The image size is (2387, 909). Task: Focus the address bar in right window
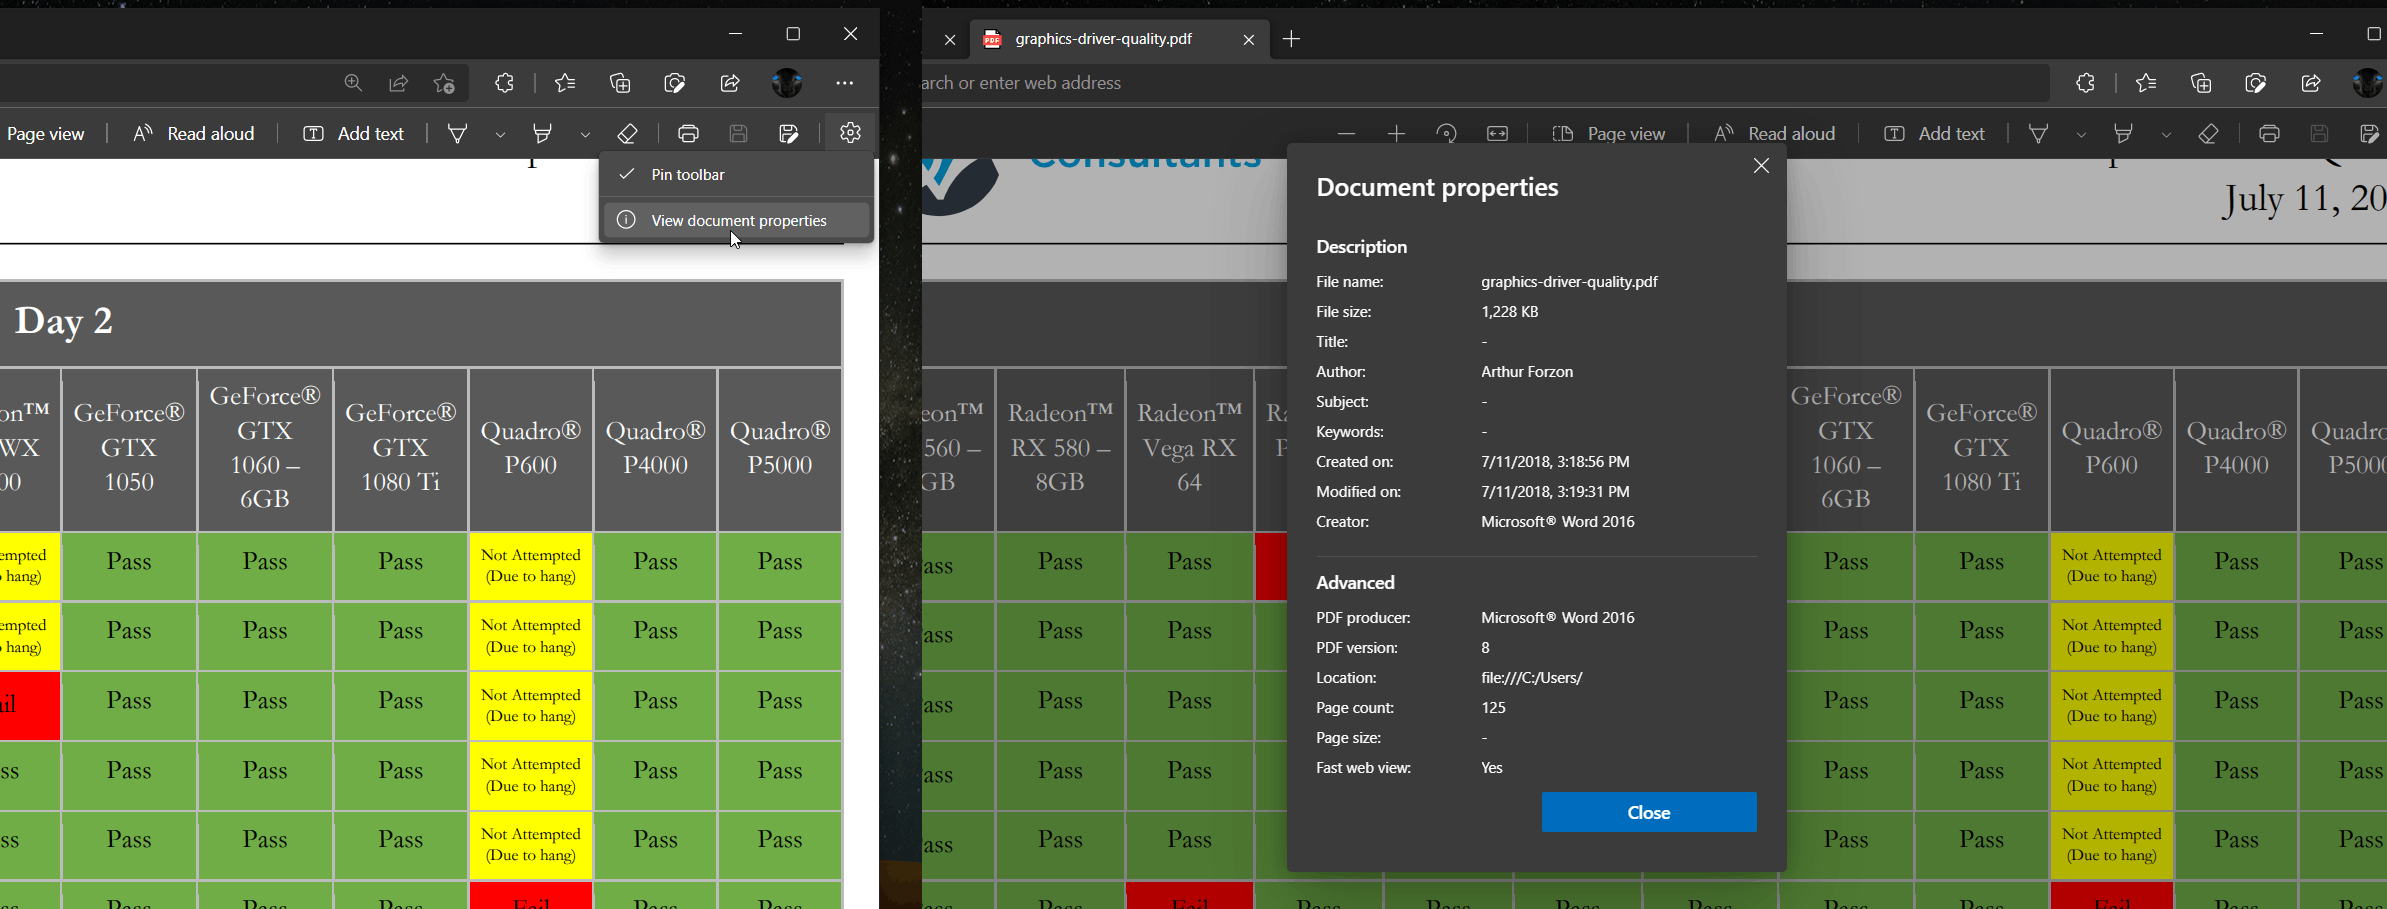[x=1485, y=83]
